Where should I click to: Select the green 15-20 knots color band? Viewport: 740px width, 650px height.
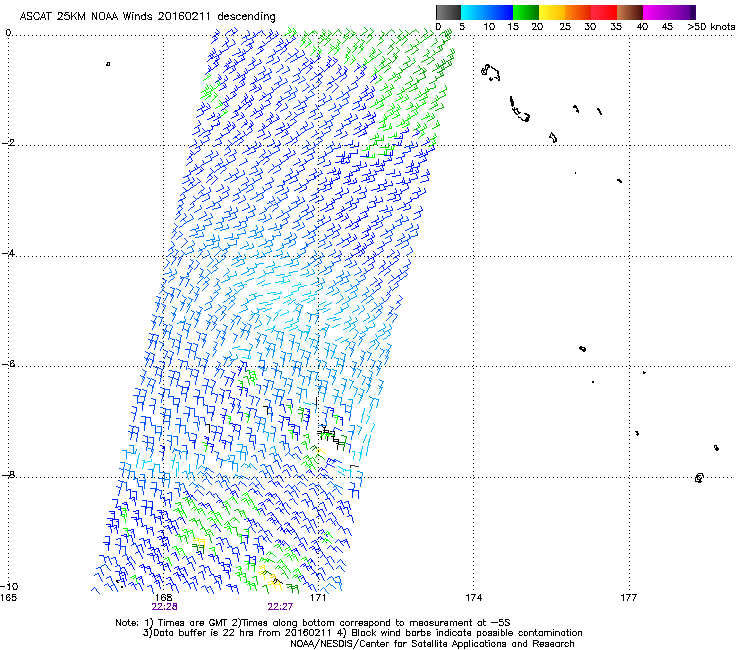click(526, 12)
